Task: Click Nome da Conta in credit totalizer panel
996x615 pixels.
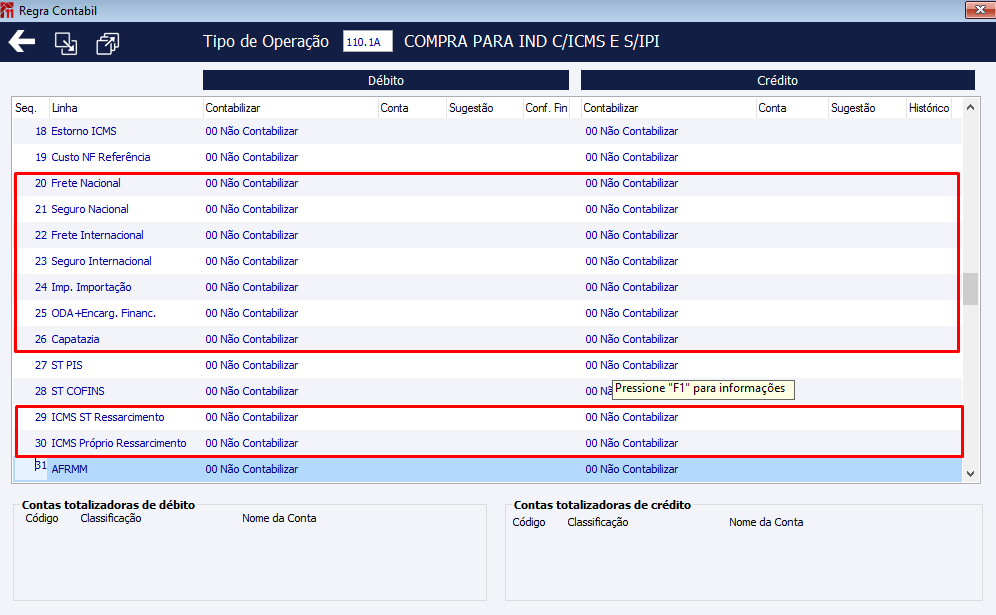Action: pos(766,522)
